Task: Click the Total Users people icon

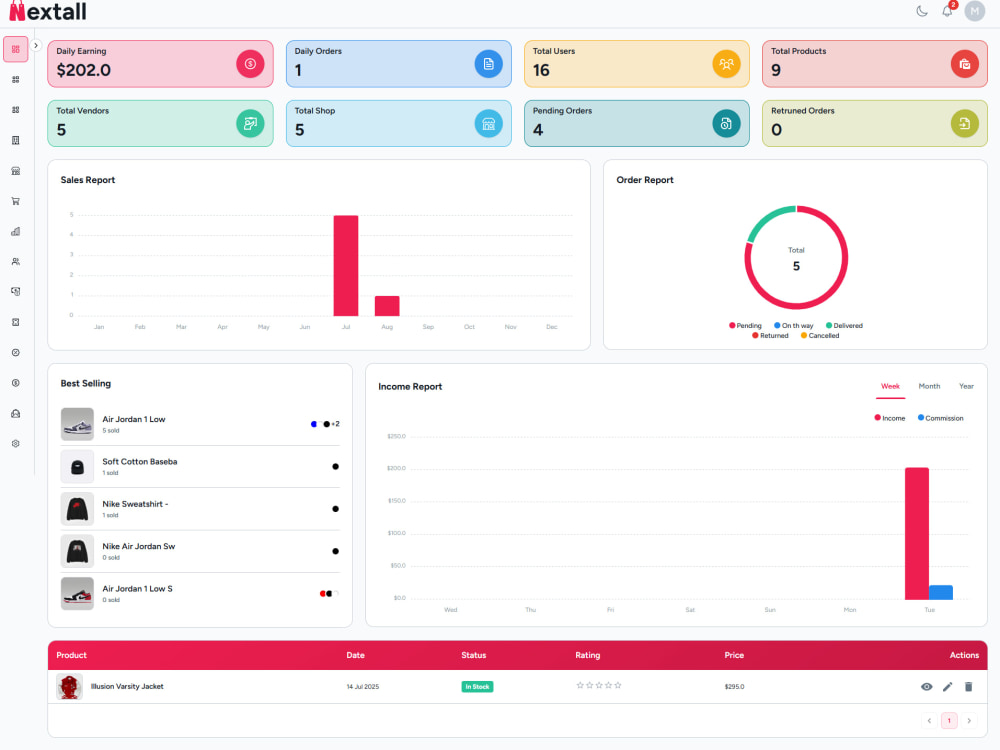Action: click(x=726, y=64)
